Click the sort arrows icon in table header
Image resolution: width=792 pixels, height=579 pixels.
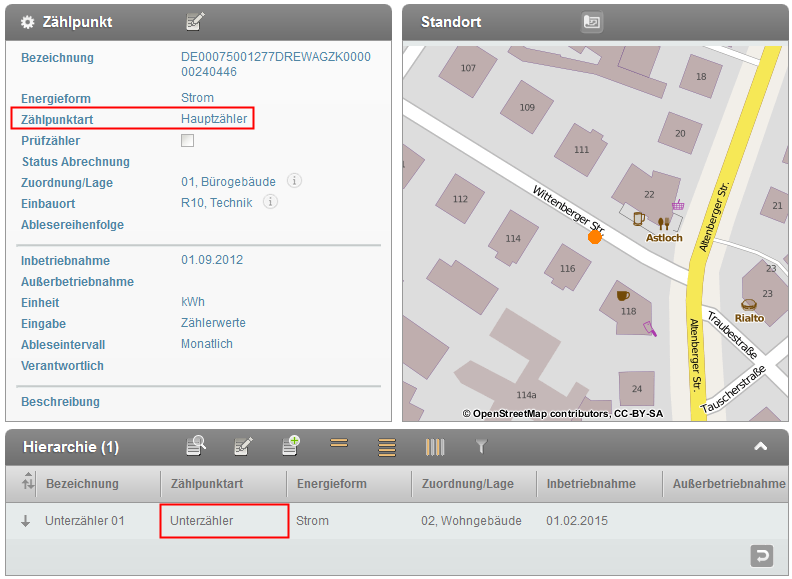click(x=27, y=484)
